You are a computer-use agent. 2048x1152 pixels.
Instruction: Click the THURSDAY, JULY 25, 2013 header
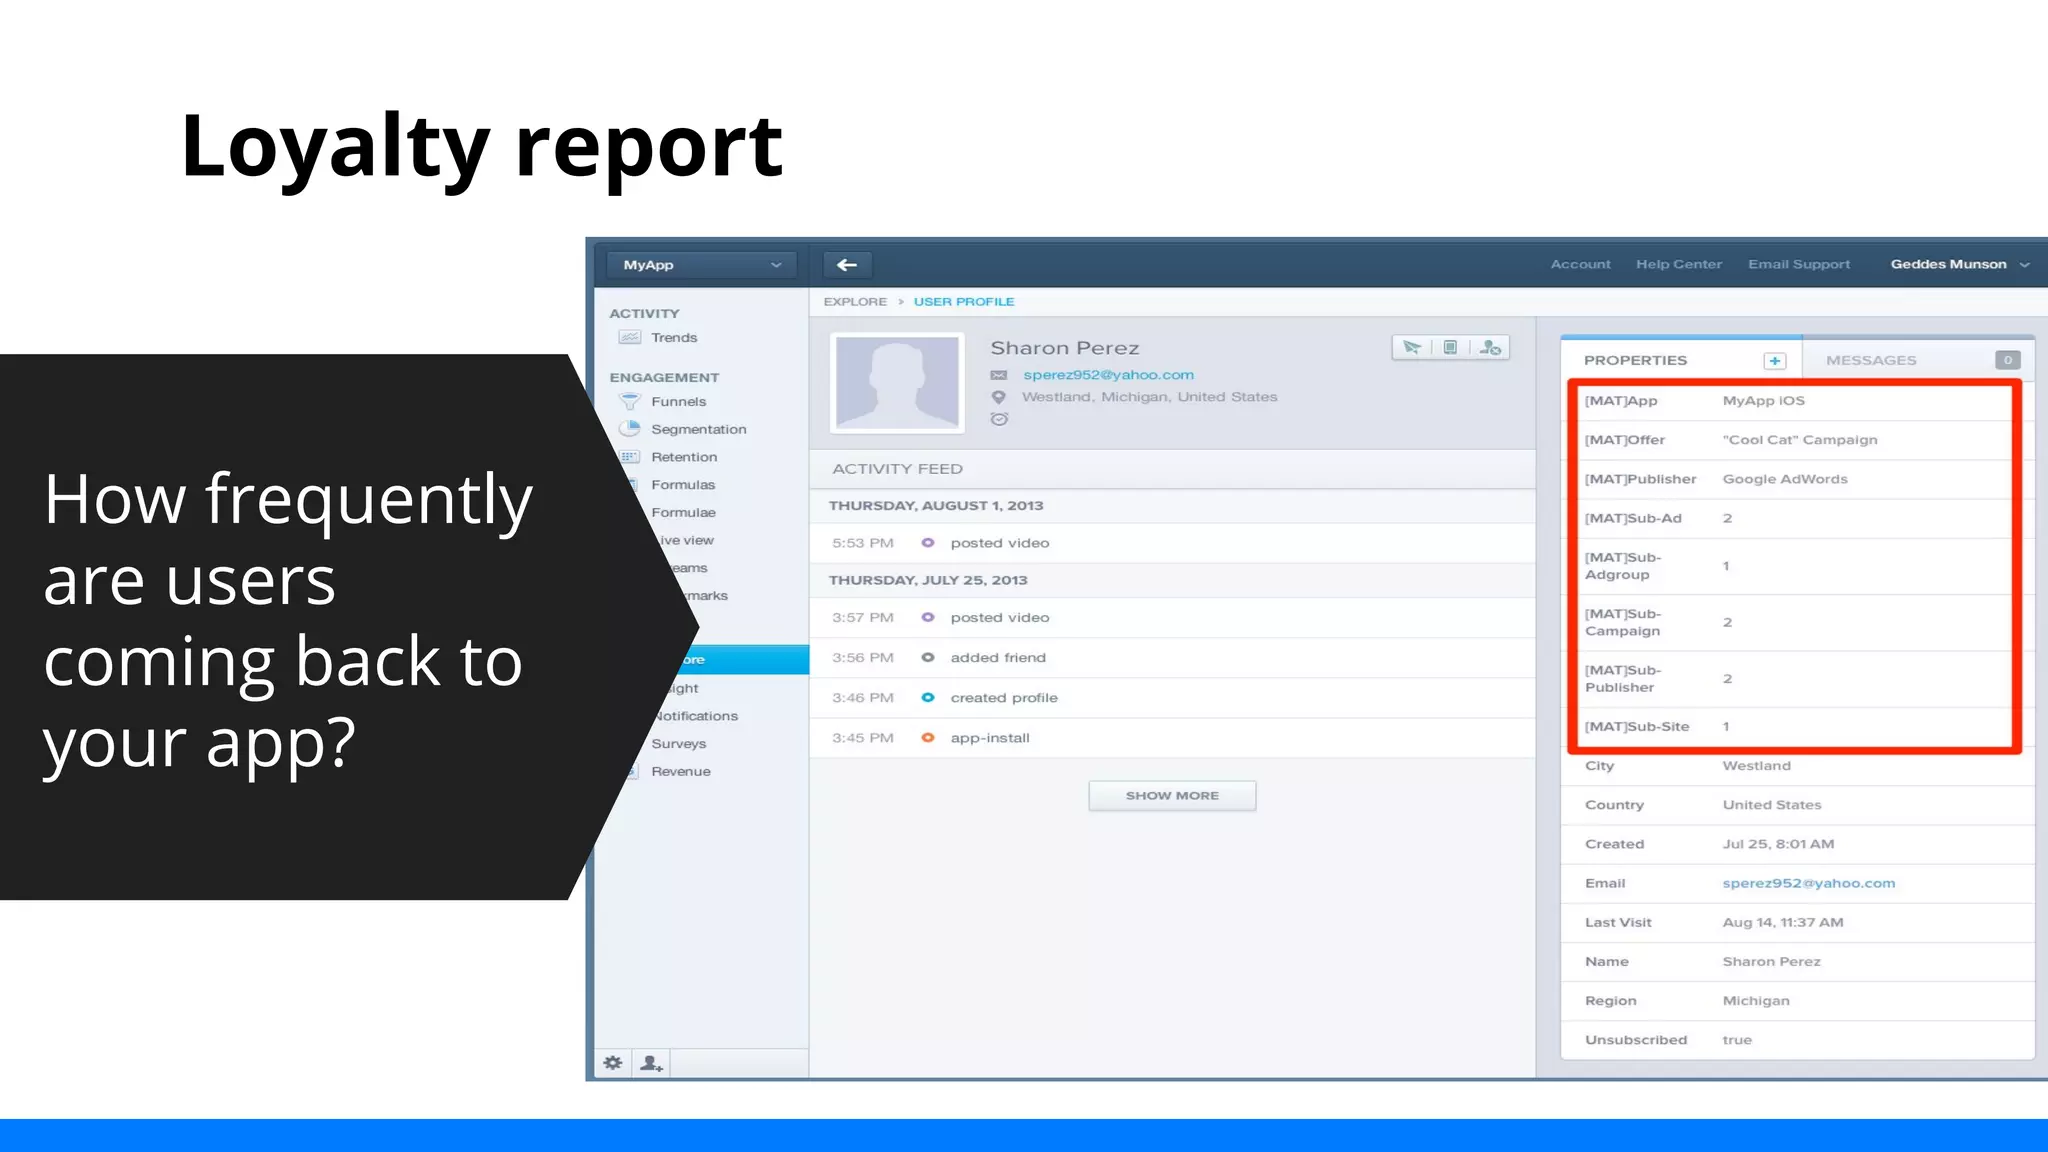click(x=928, y=580)
